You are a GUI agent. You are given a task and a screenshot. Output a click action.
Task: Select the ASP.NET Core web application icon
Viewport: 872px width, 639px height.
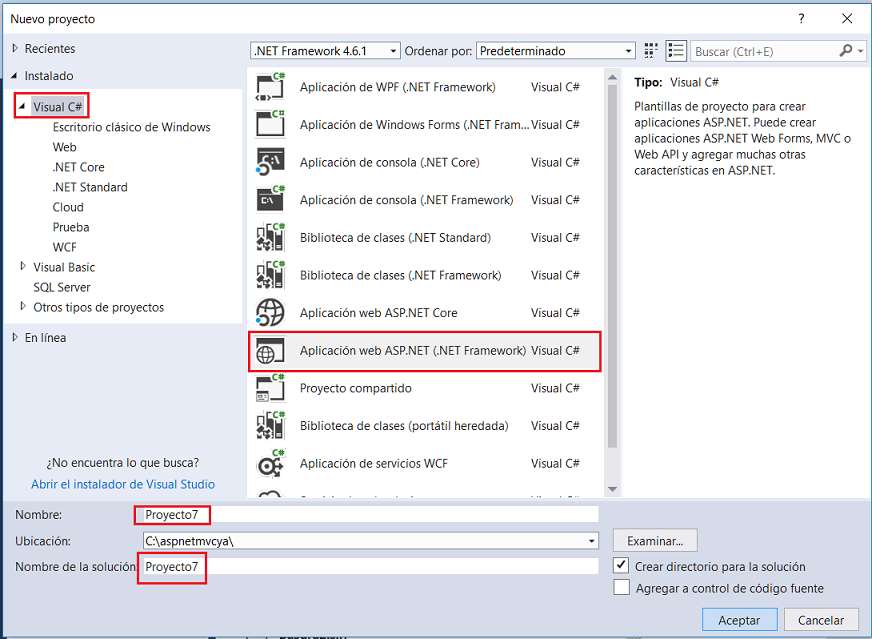coord(270,313)
